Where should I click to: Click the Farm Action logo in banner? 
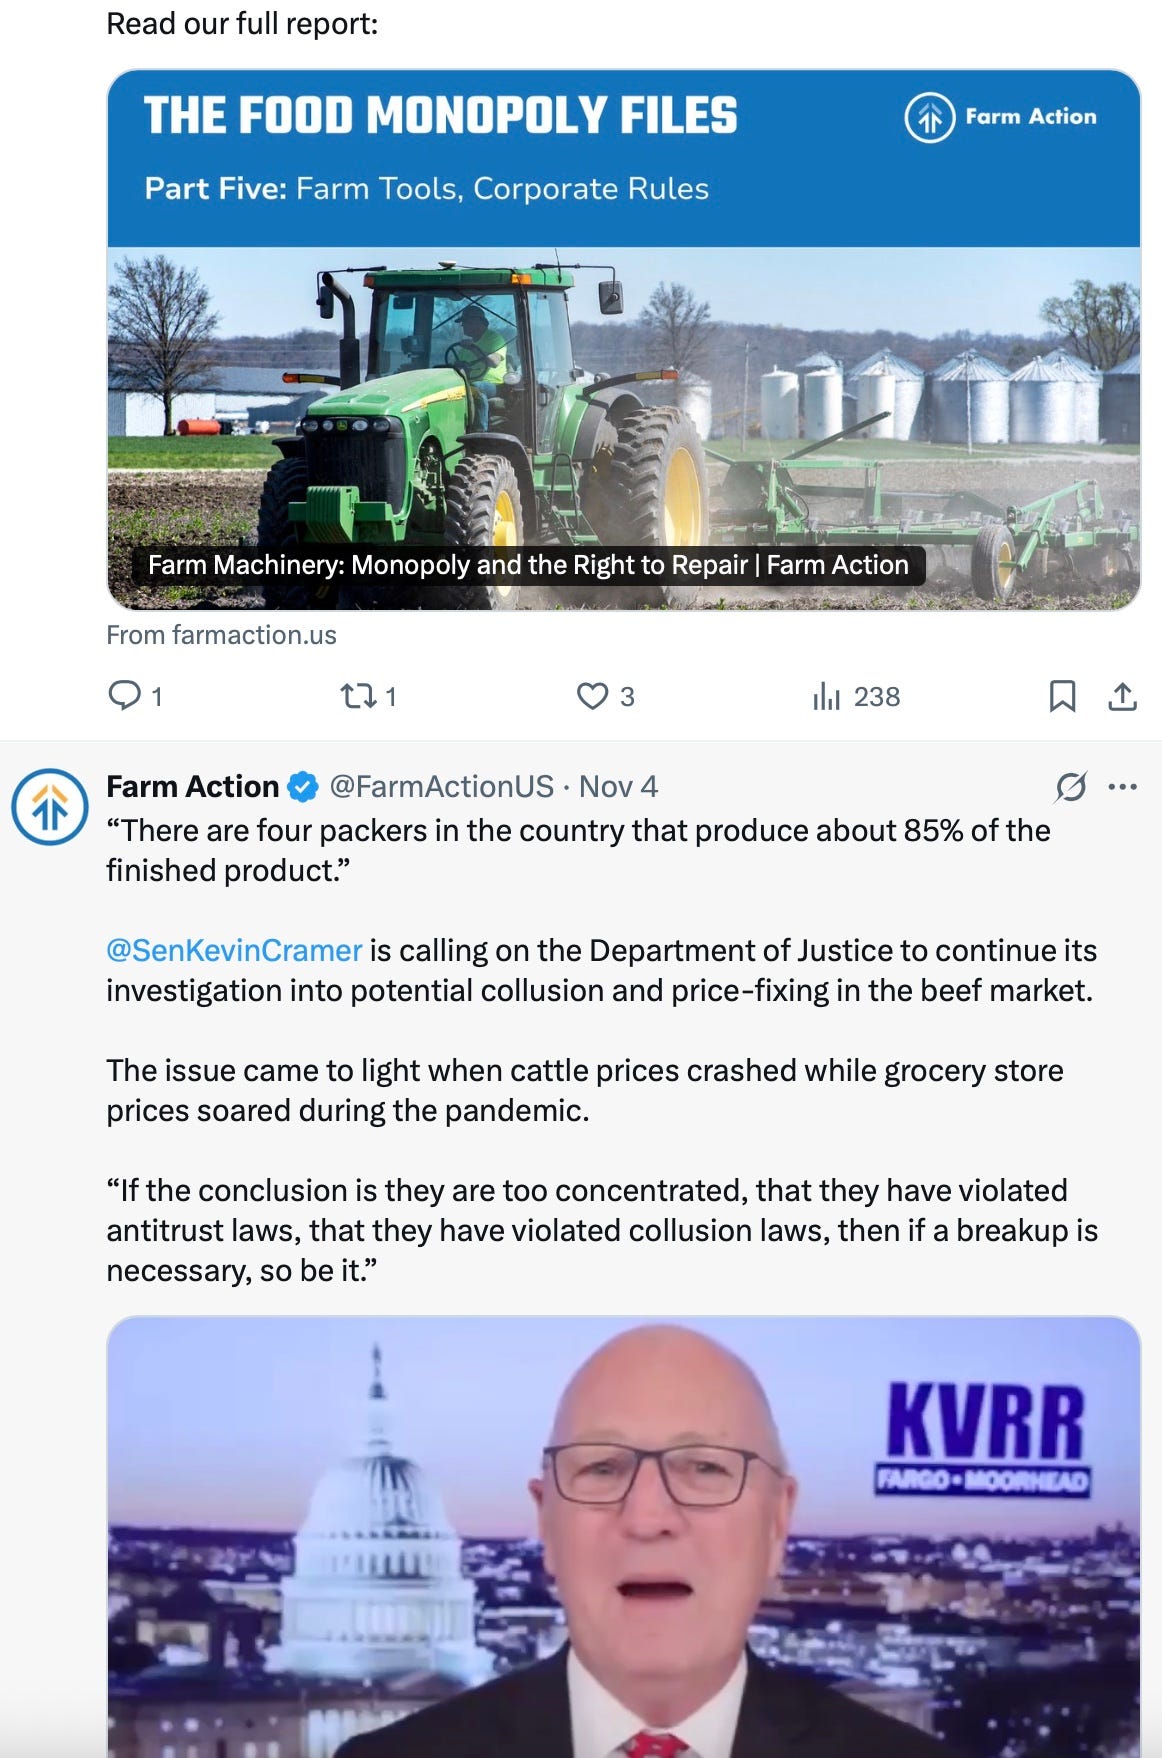pos(1001,117)
